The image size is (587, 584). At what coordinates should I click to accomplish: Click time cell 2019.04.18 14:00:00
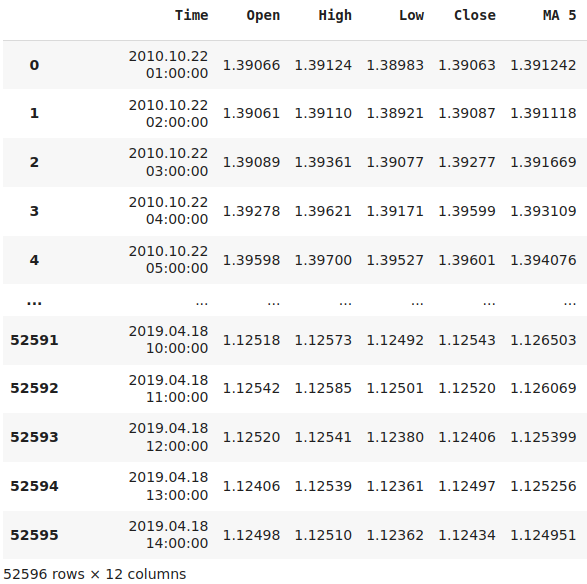point(168,535)
